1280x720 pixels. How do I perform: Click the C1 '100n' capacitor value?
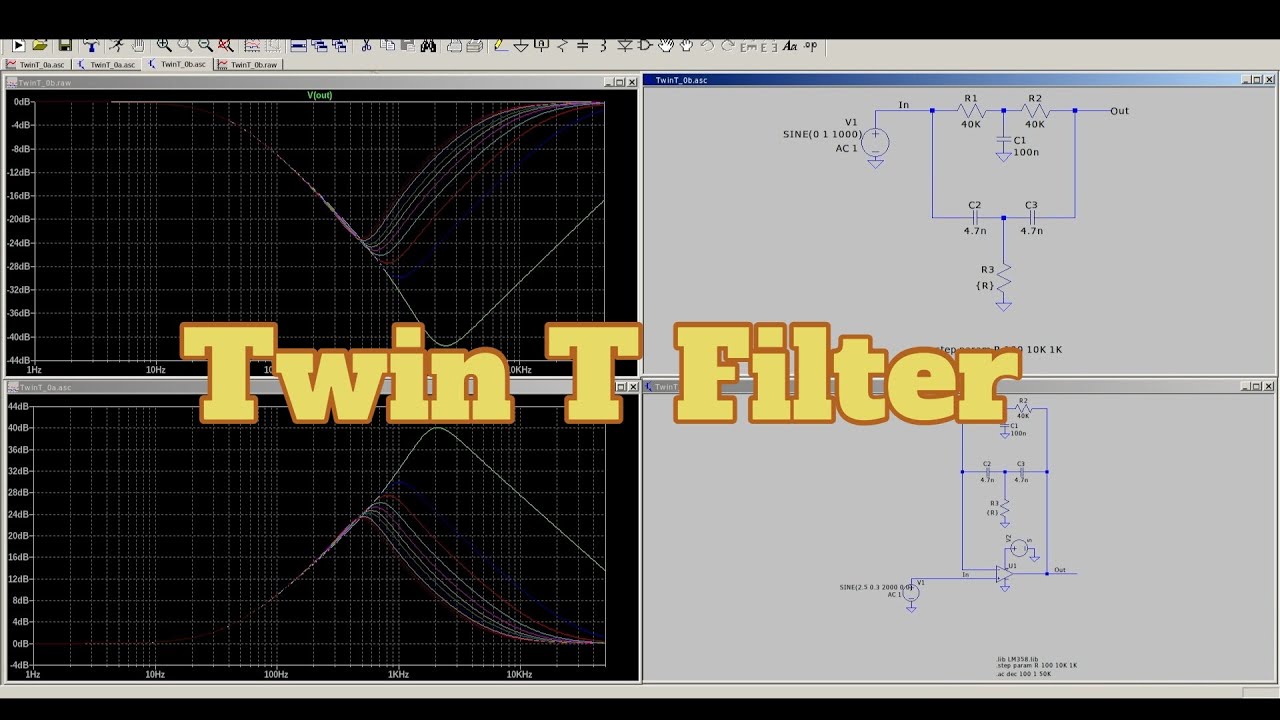[x=1026, y=152]
